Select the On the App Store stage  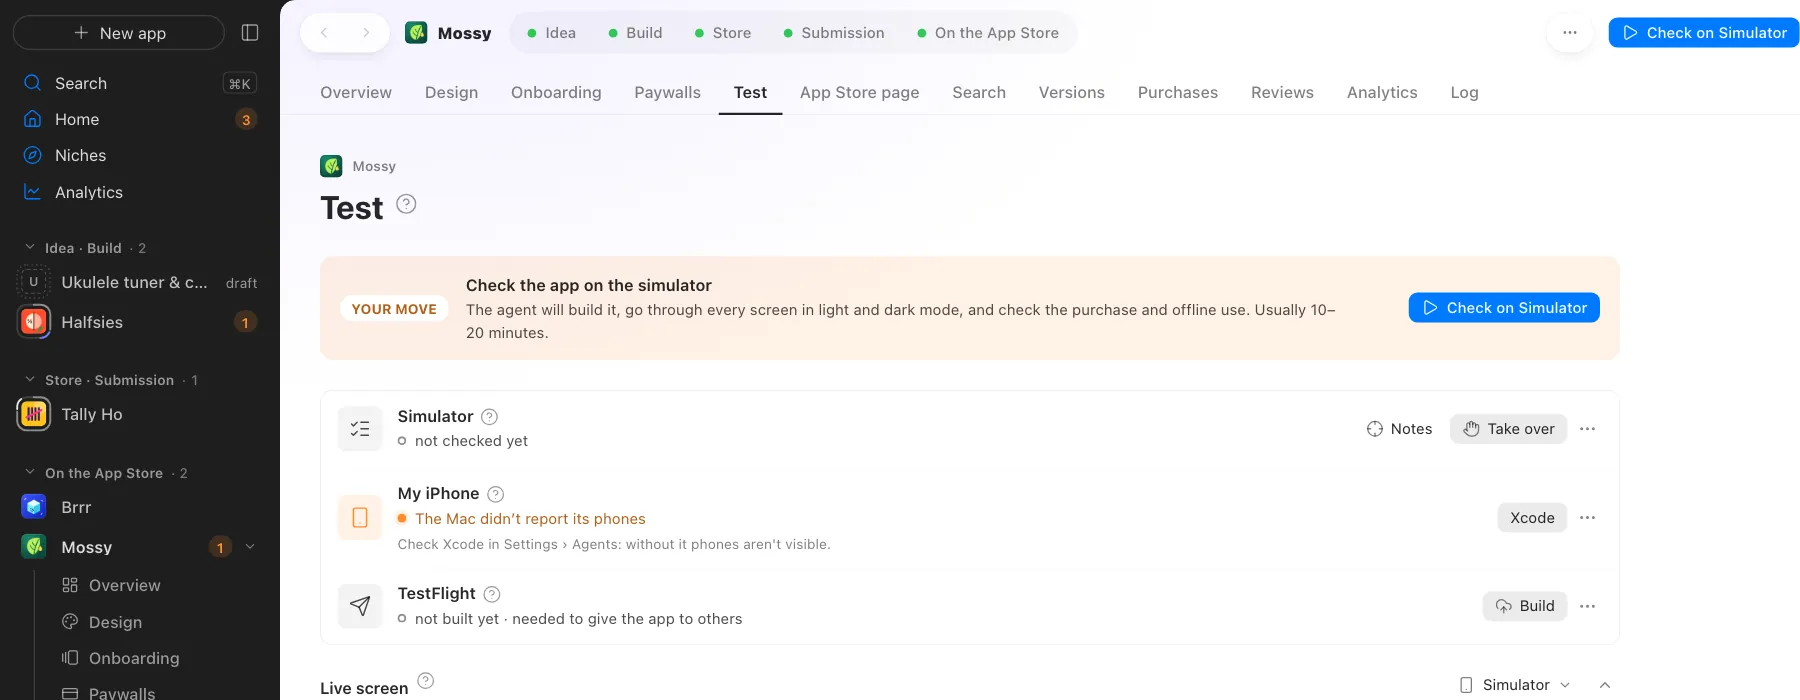coord(987,33)
